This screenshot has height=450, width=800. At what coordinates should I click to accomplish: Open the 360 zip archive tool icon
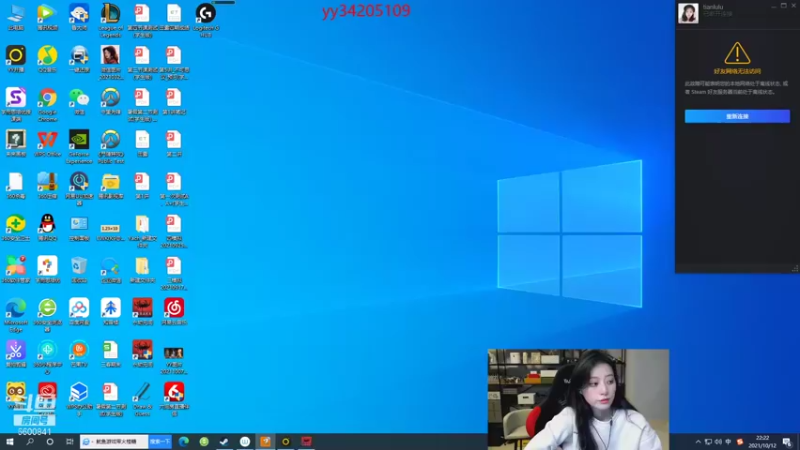[47, 183]
